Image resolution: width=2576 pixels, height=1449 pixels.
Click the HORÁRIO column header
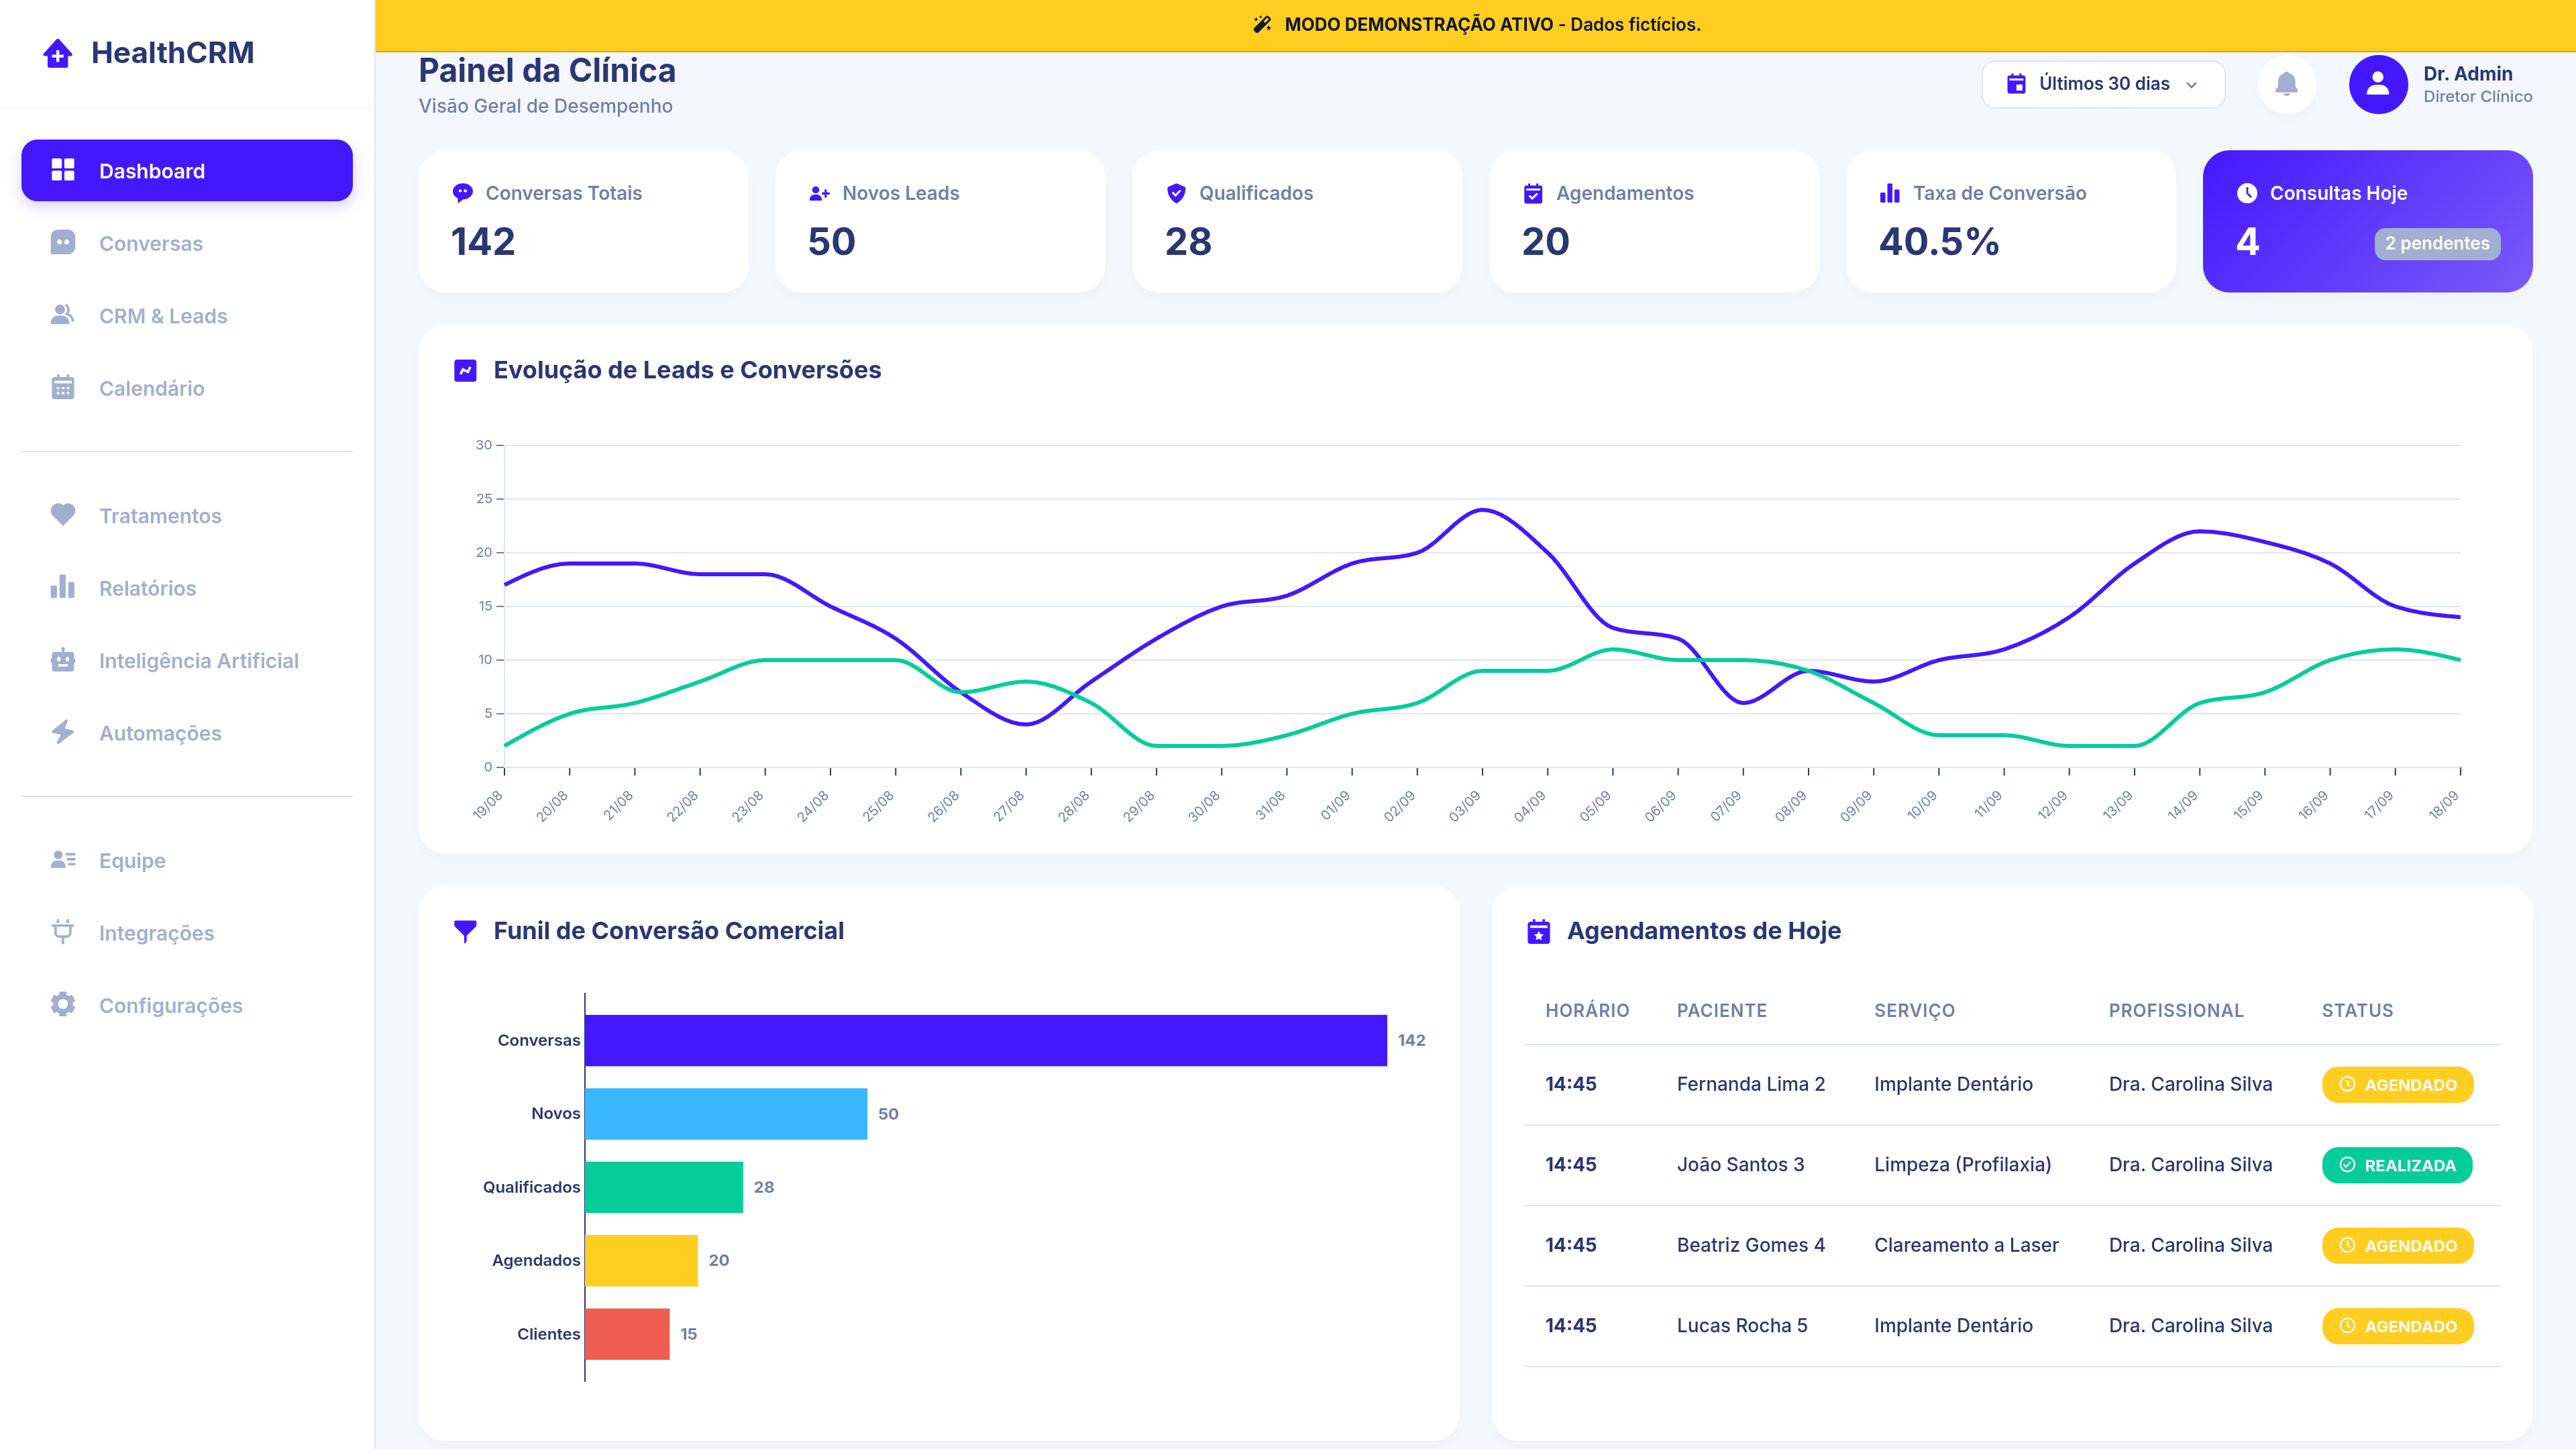coord(1587,1010)
